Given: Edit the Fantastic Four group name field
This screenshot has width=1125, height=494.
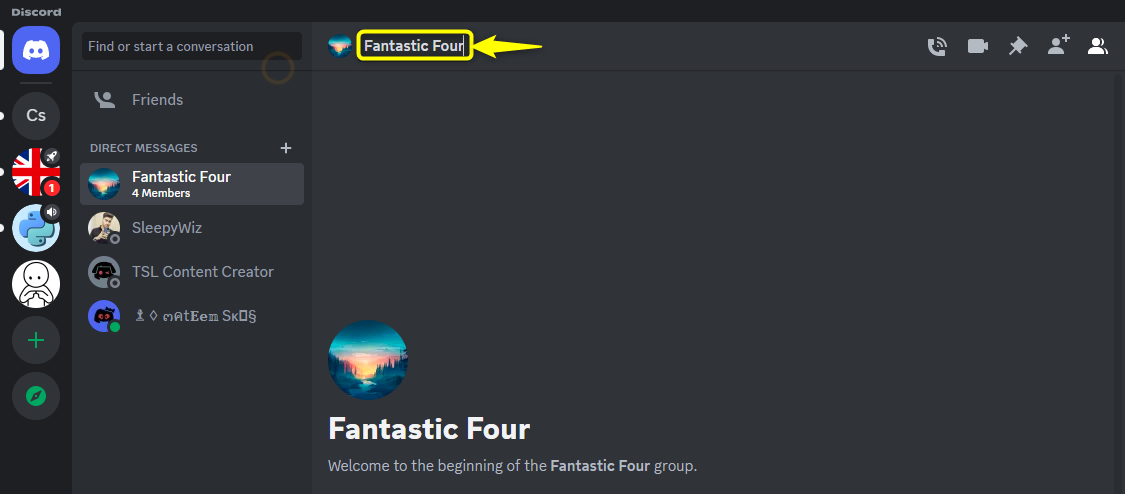Looking at the screenshot, I should click(x=415, y=47).
